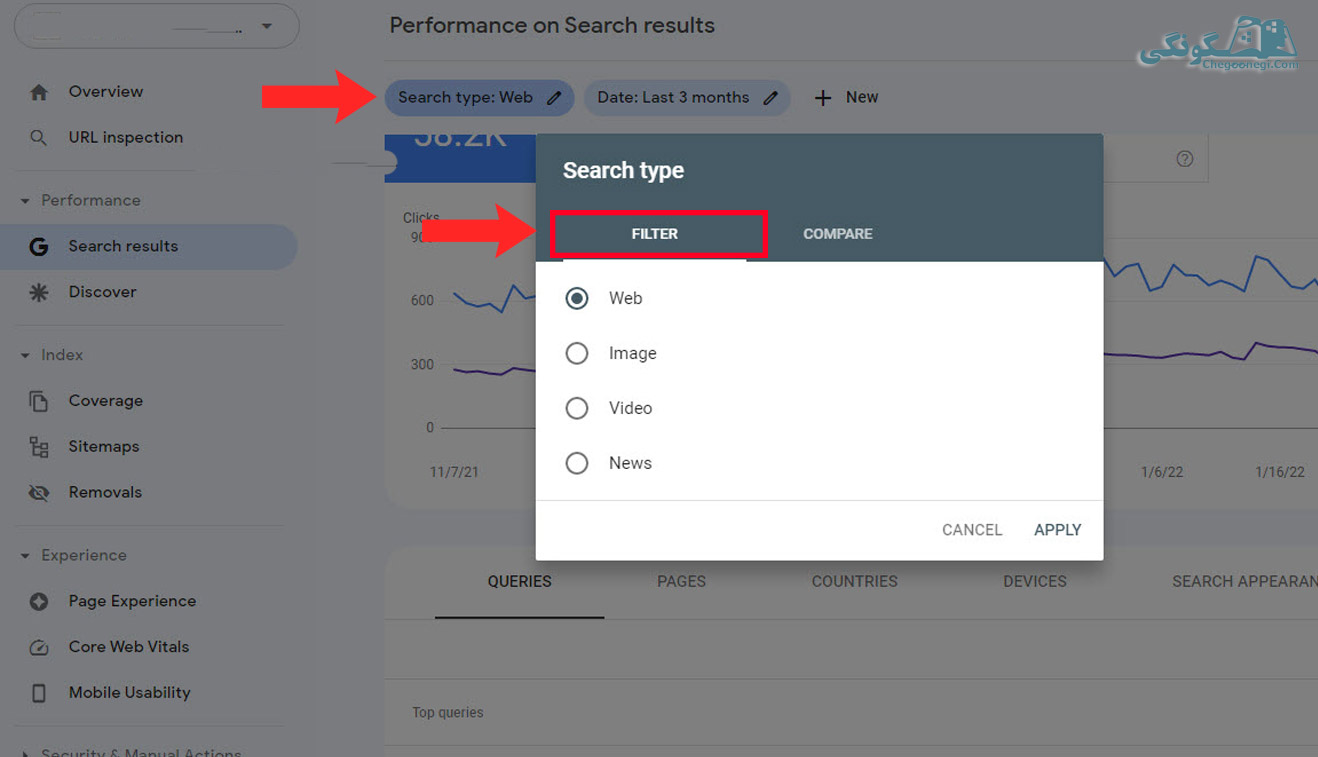The image size is (1318, 757).
Task: Collapse the Performance section
Action: click(x=25, y=201)
